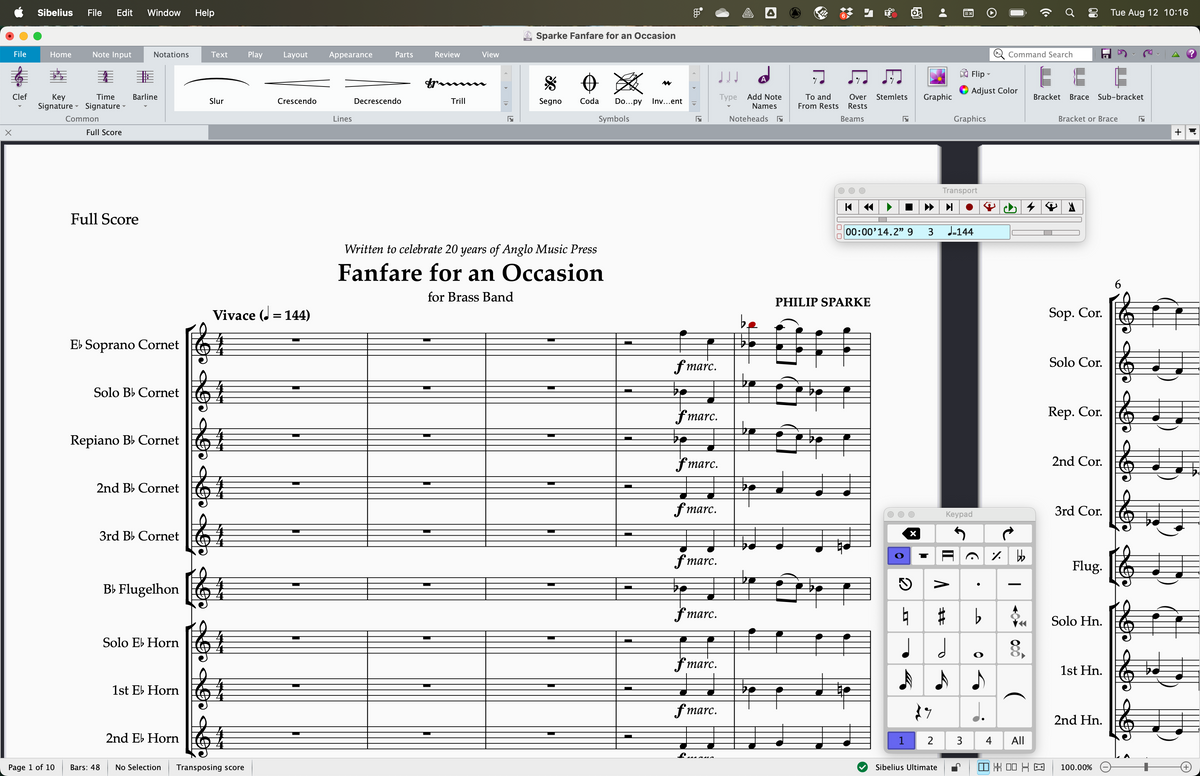Collapse the ribbon with the green triangle
Screen dimensions: 1200x776
point(1175,55)
